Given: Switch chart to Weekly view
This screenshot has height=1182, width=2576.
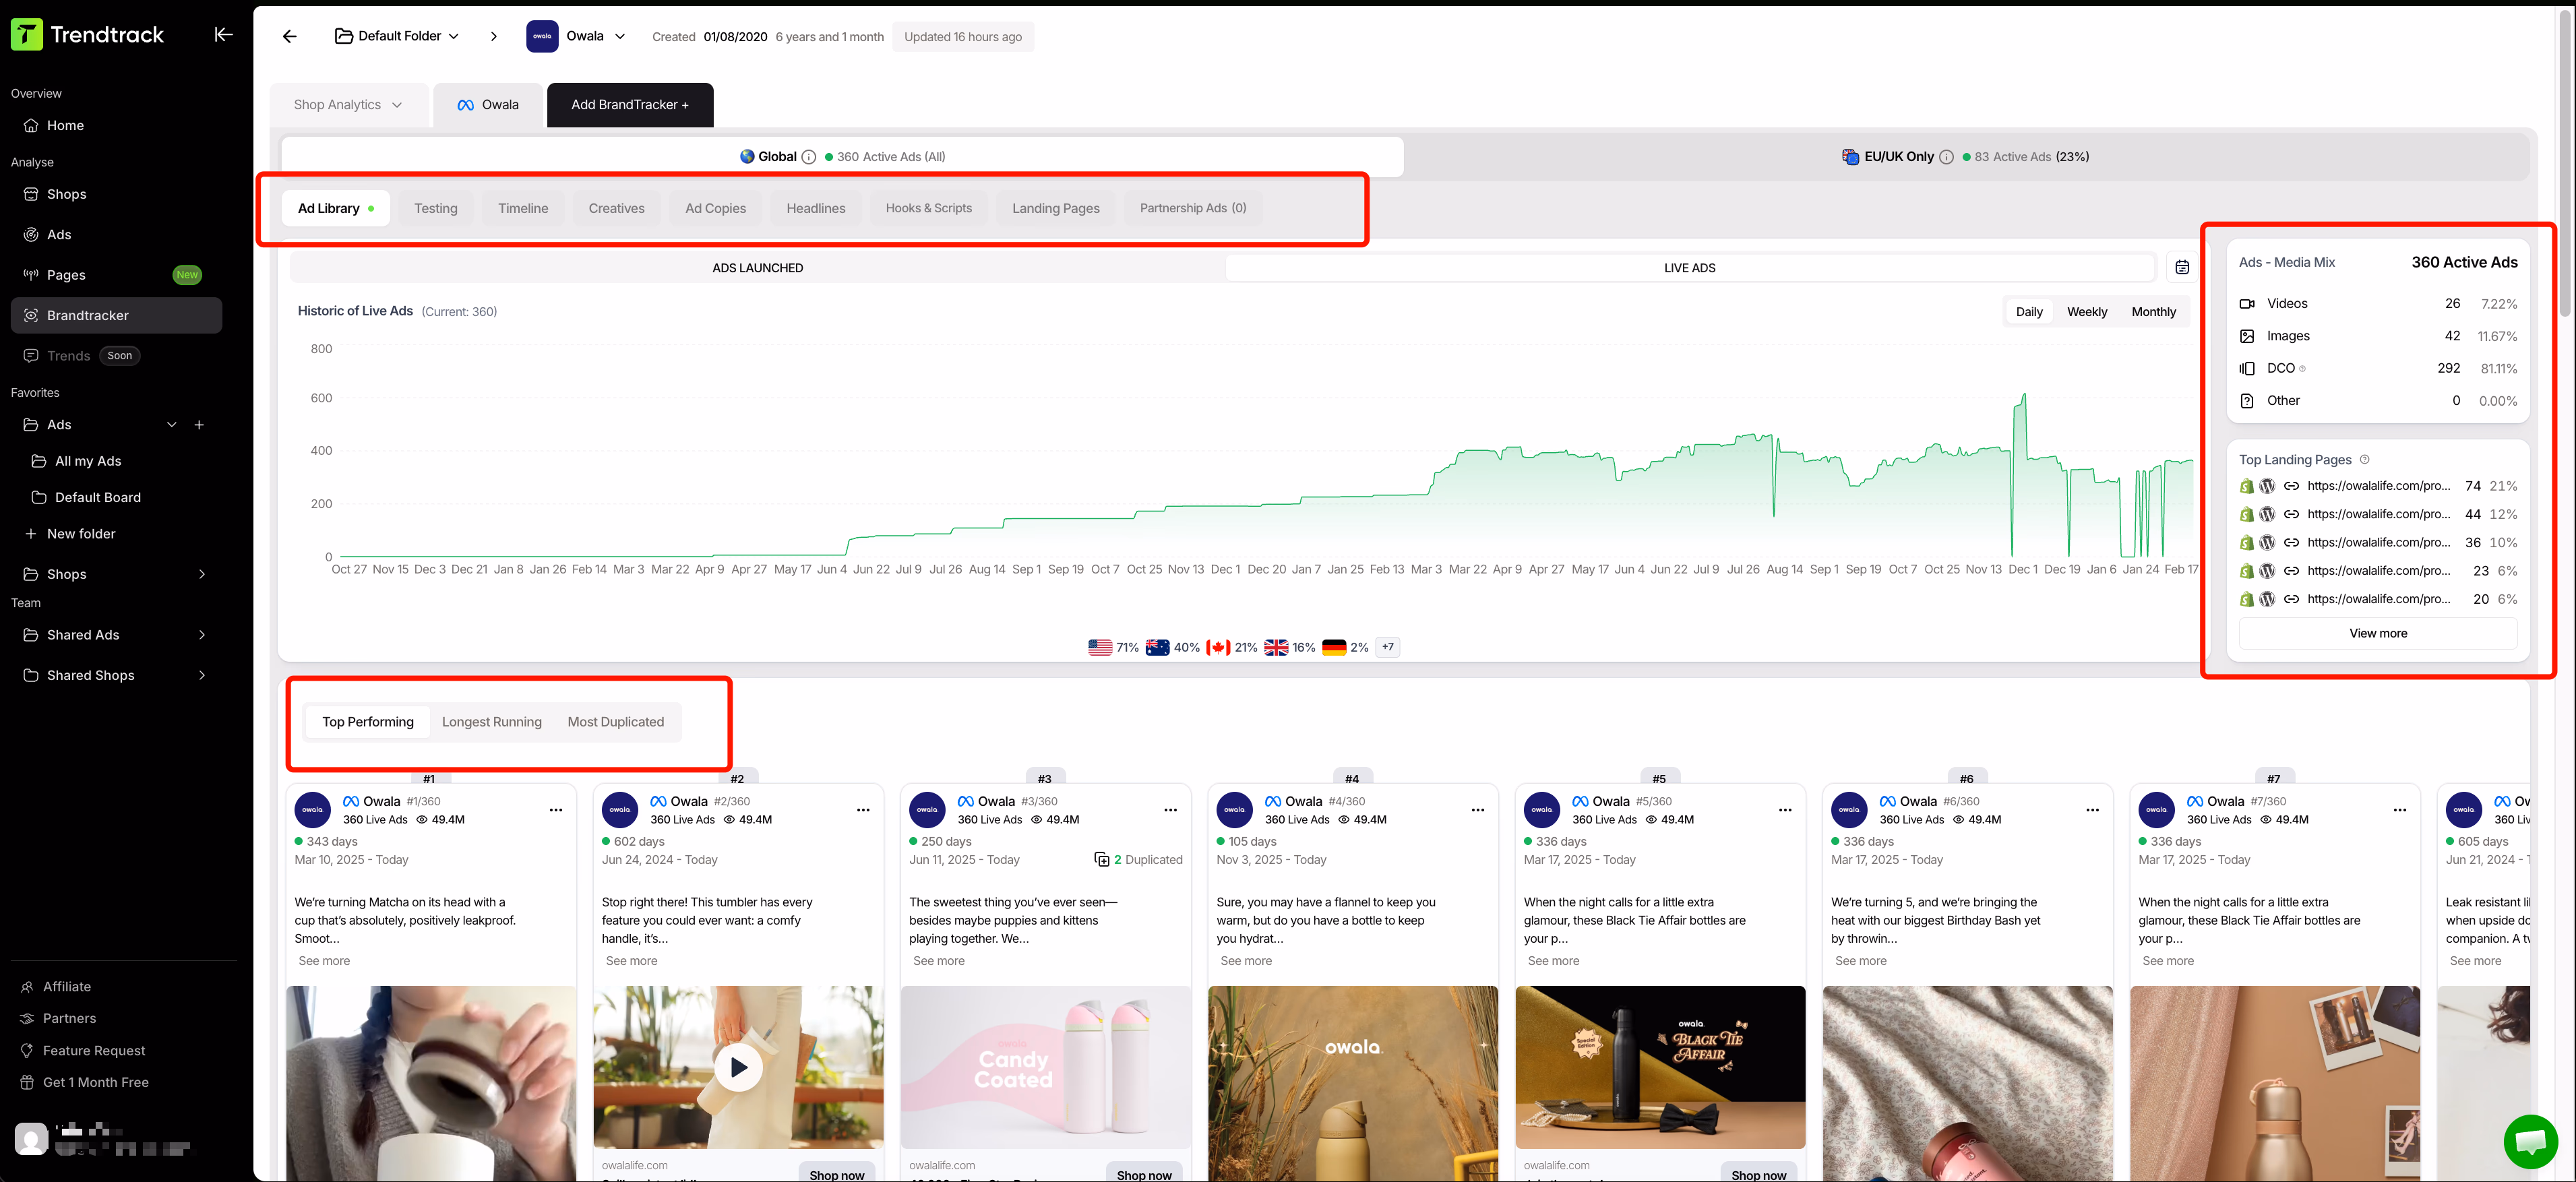Looking at the screenshot, I should [2087, 311].
